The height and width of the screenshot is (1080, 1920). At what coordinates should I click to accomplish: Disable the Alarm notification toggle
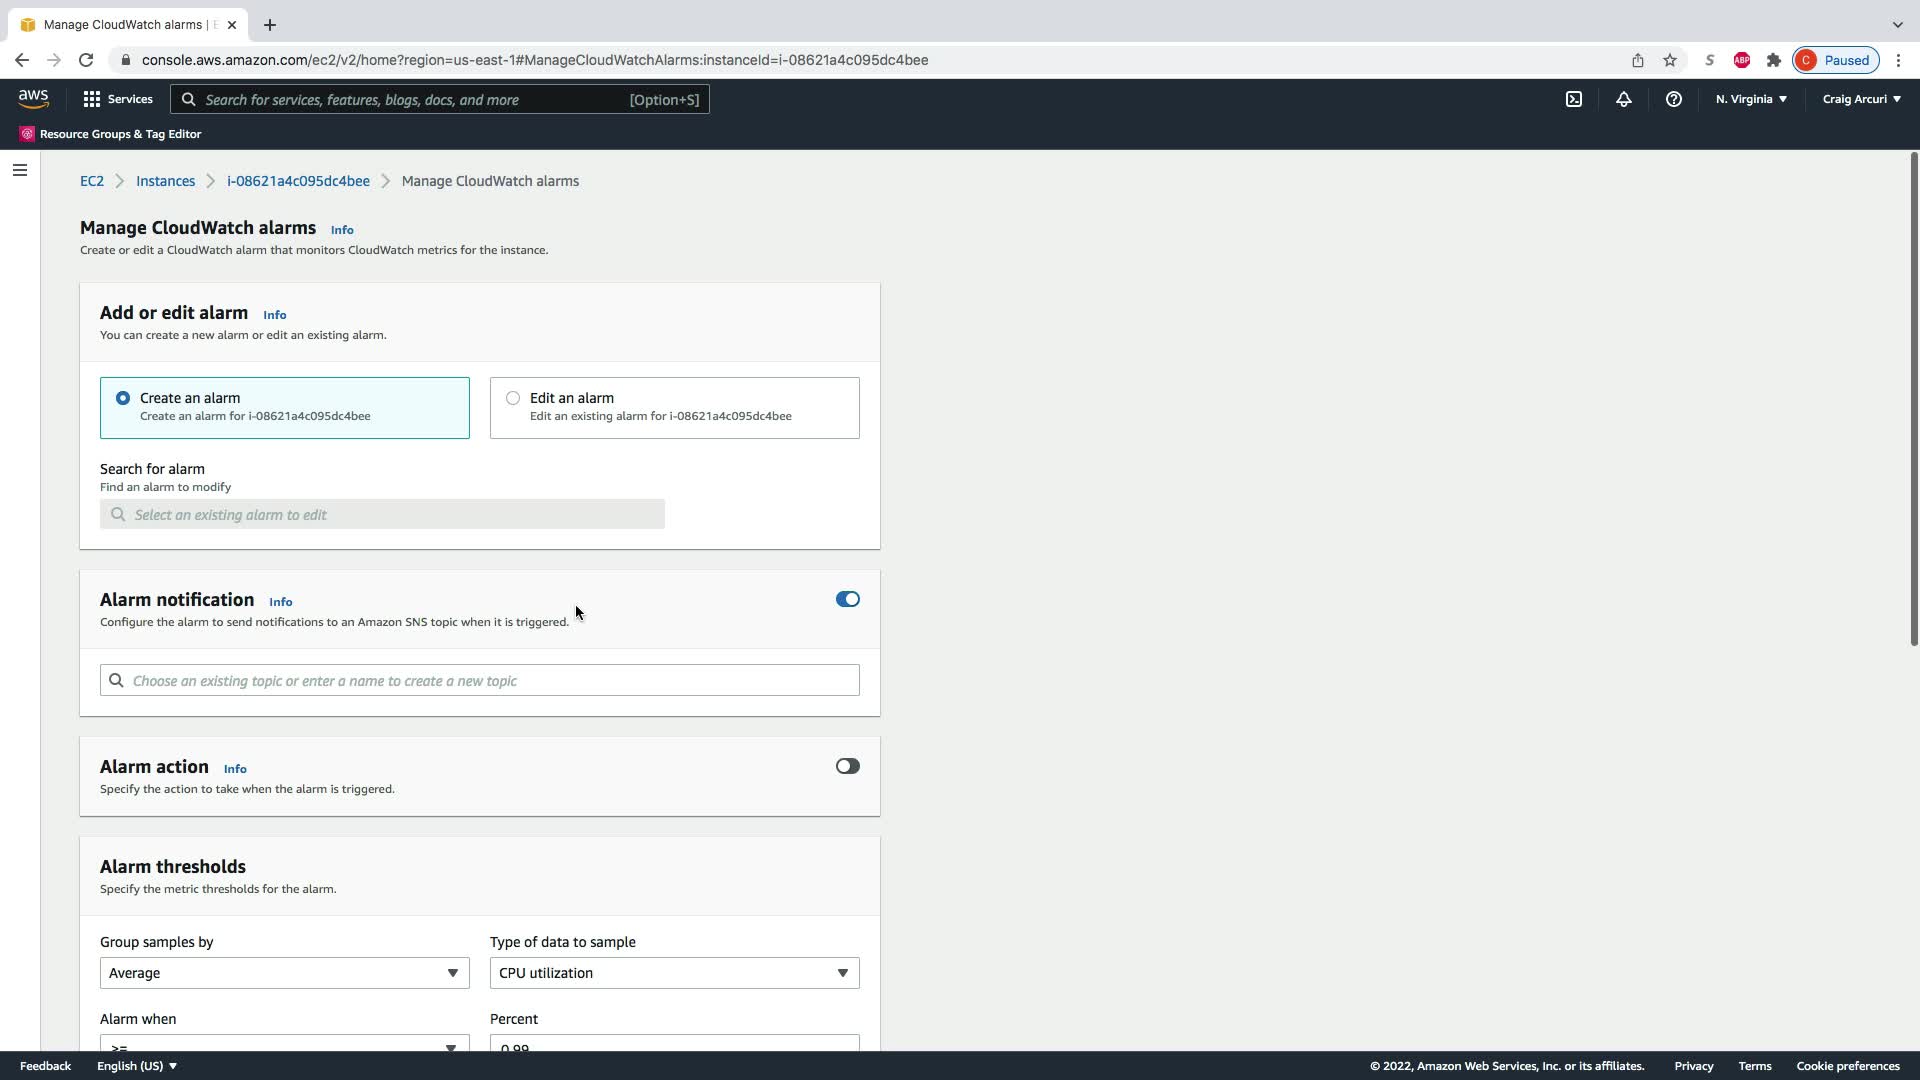(x=847, y=599)
